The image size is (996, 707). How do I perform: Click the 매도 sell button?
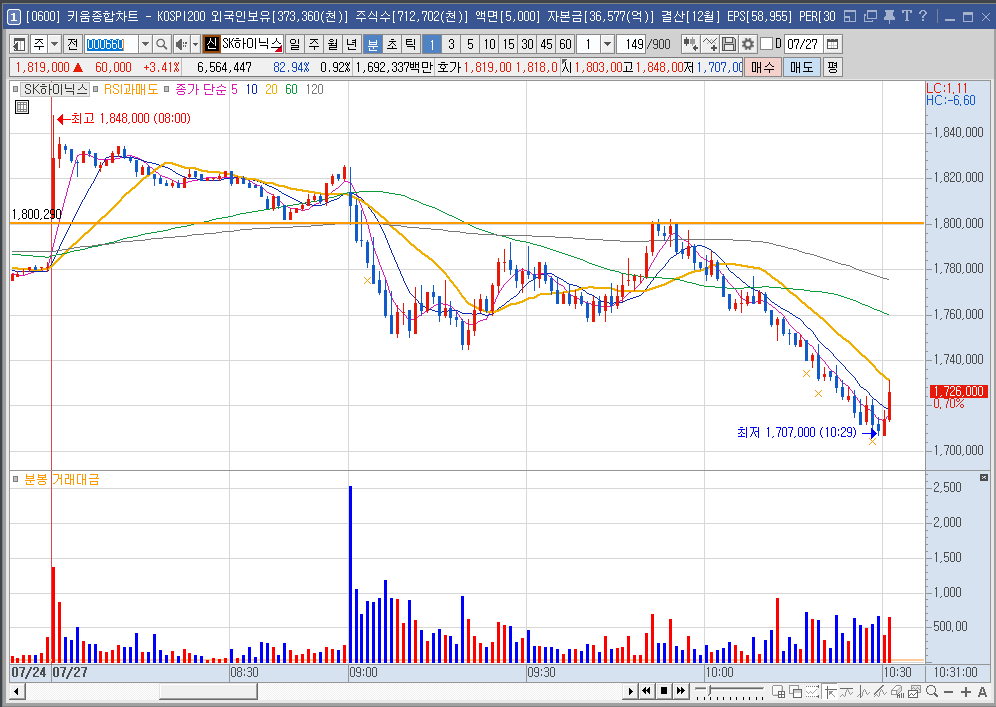802,67
